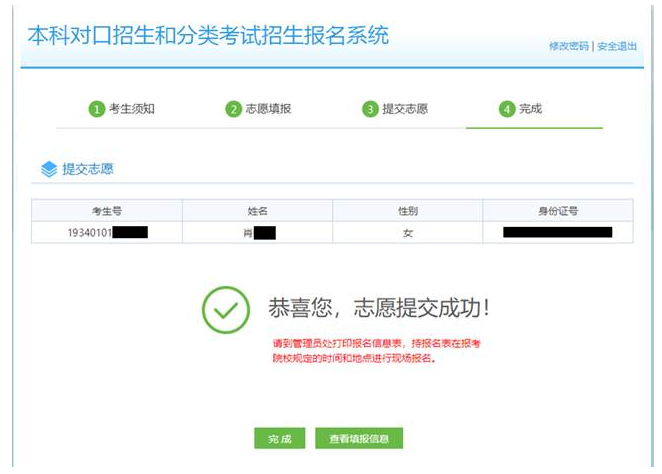The height and width of the screenshot is (474, 662).
Task: Click the blue layers icon beside 提交志愿 heading
Action: click(49, 169)
